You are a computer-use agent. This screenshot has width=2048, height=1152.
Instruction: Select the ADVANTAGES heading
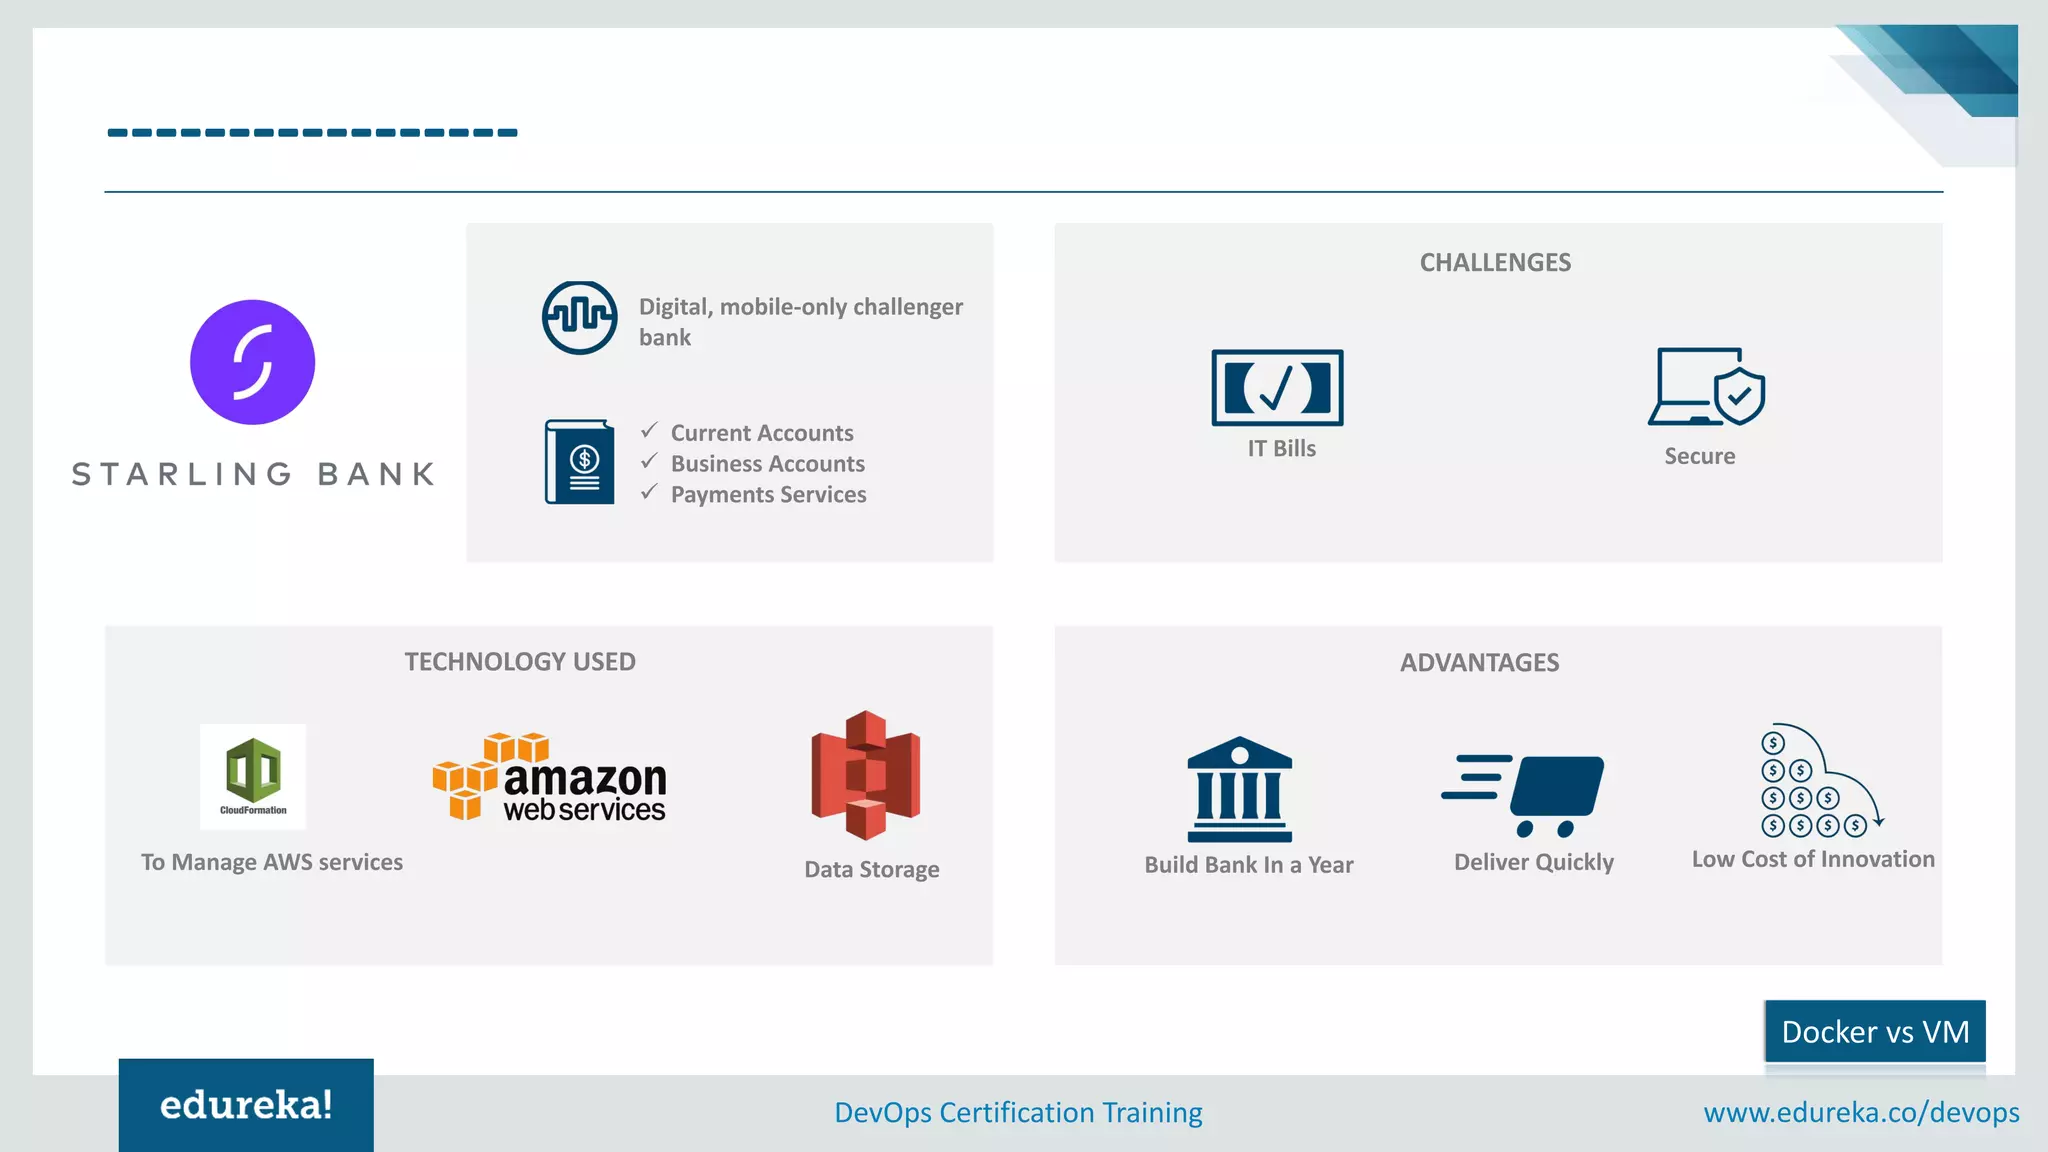(1479, 662)
